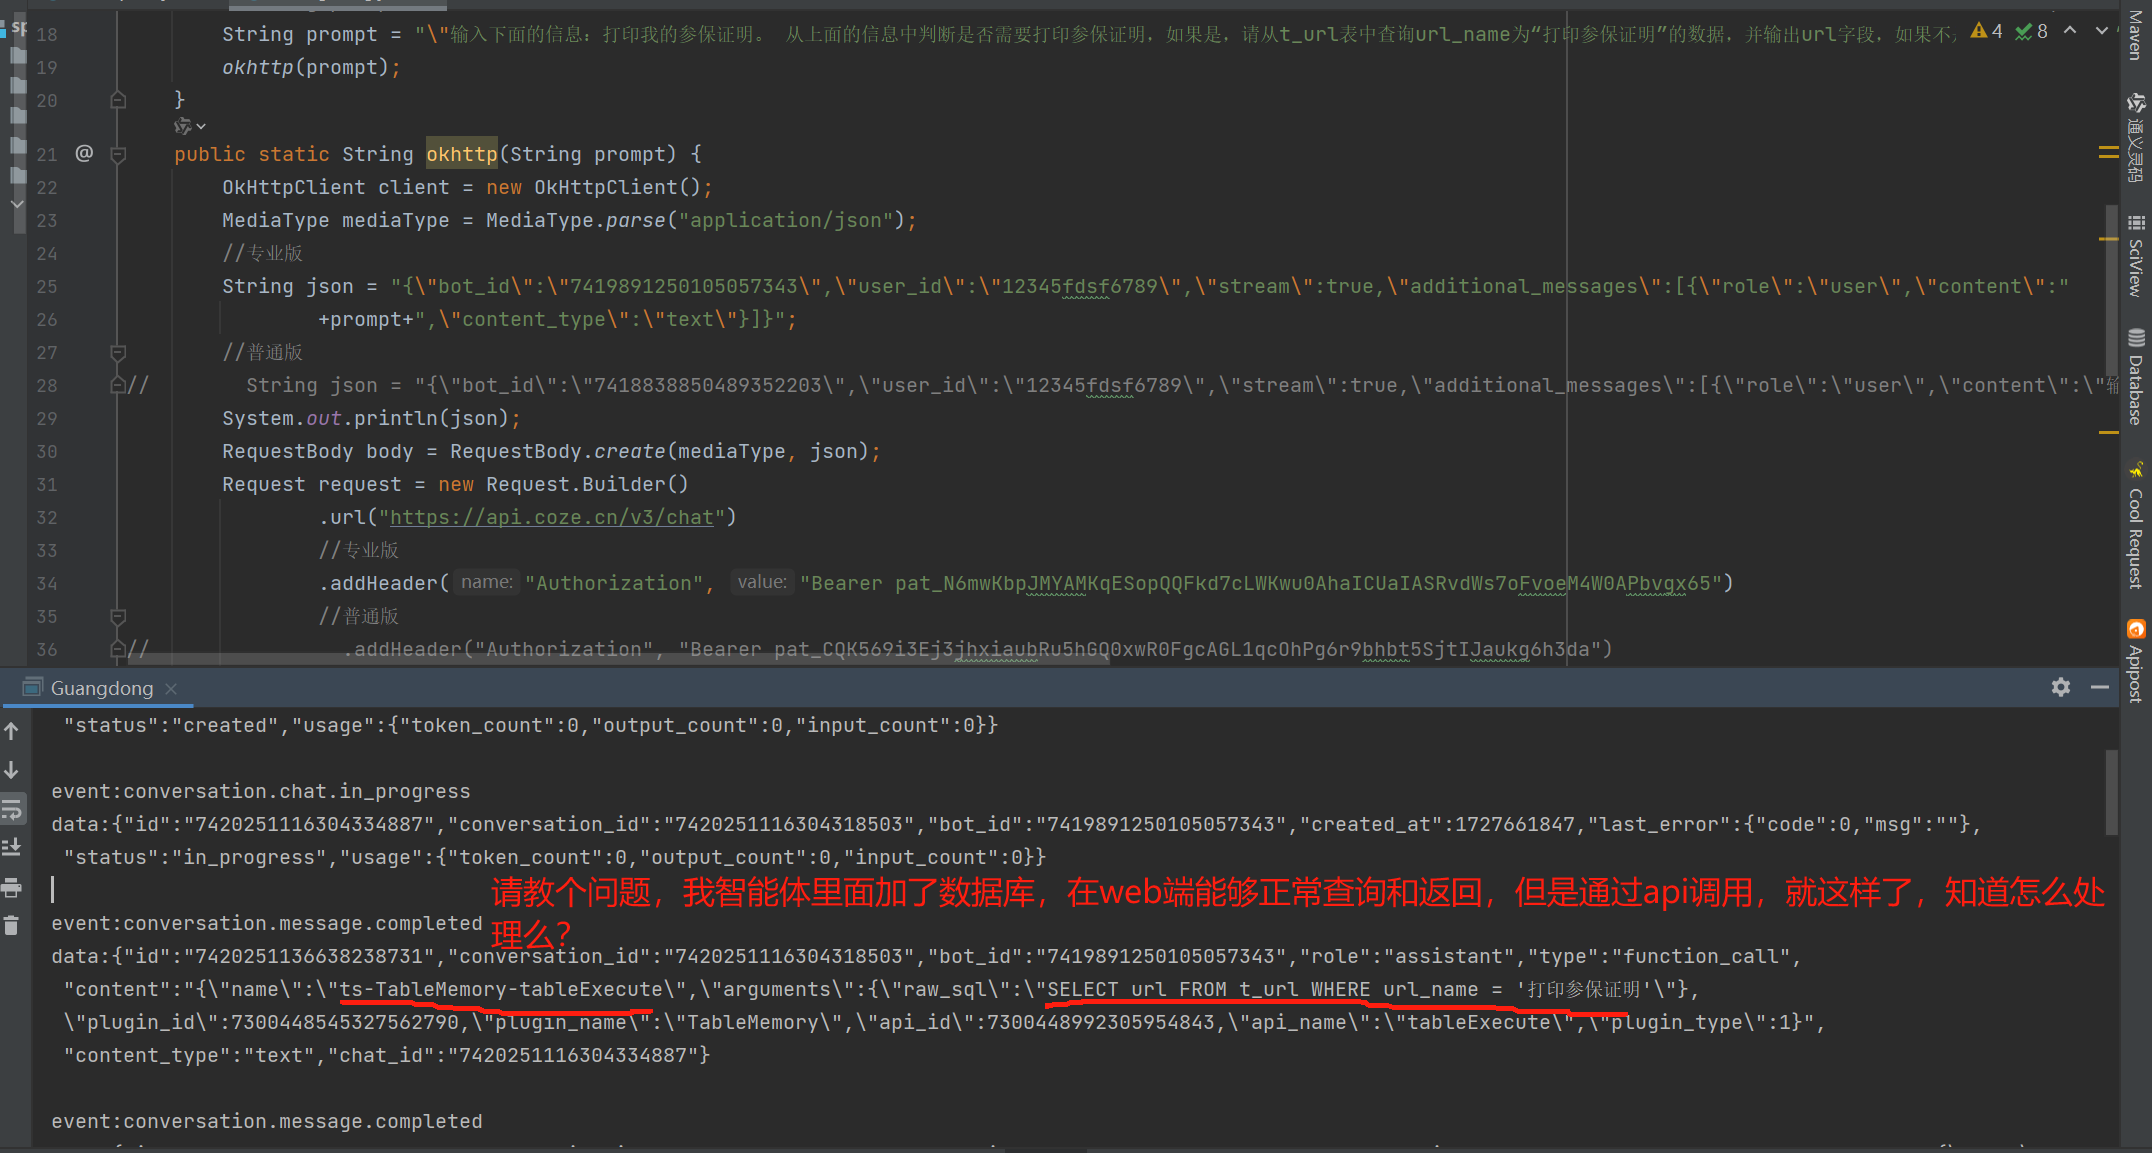This screenshot has width=2152, height=1153.
Task: Click scroll to end of console
Action: pos(12,848)
